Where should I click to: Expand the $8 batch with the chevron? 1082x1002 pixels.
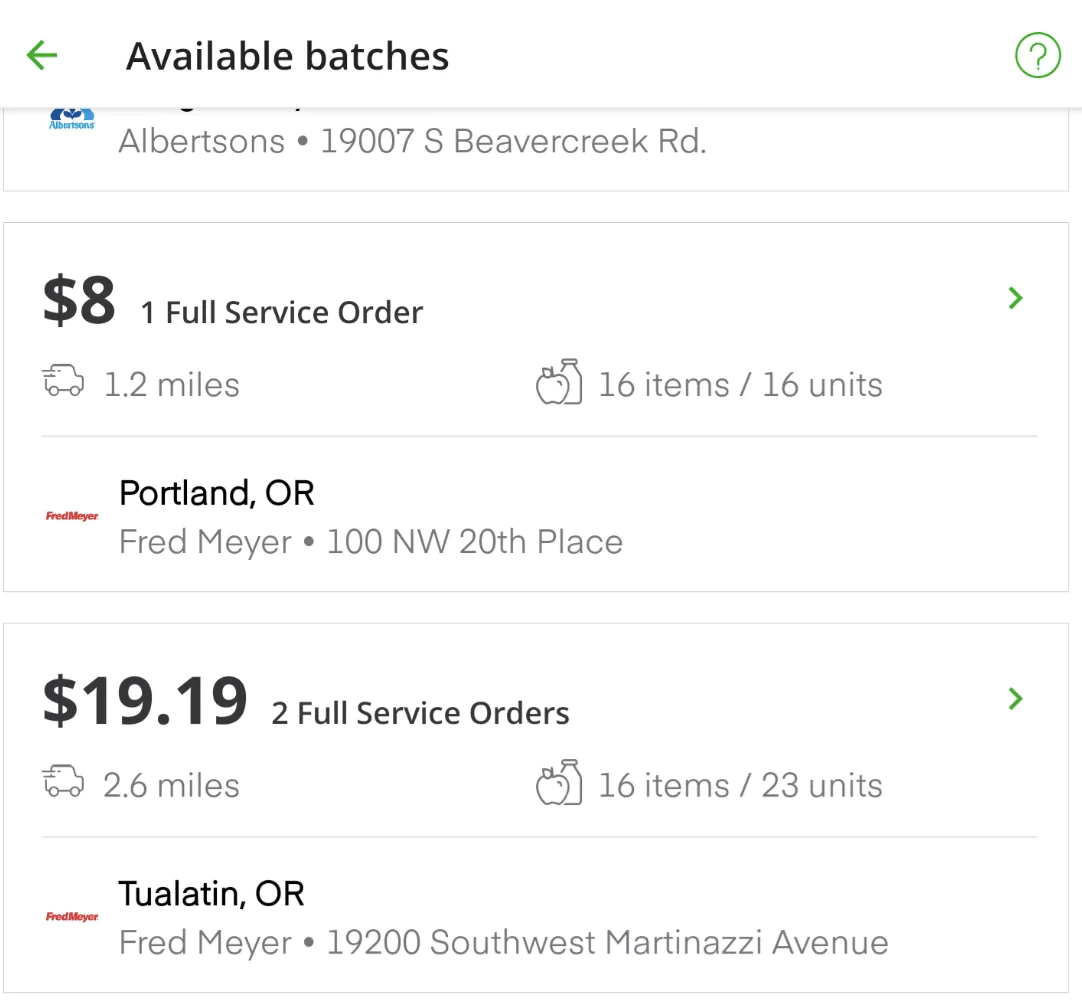tap(1015, 298)
